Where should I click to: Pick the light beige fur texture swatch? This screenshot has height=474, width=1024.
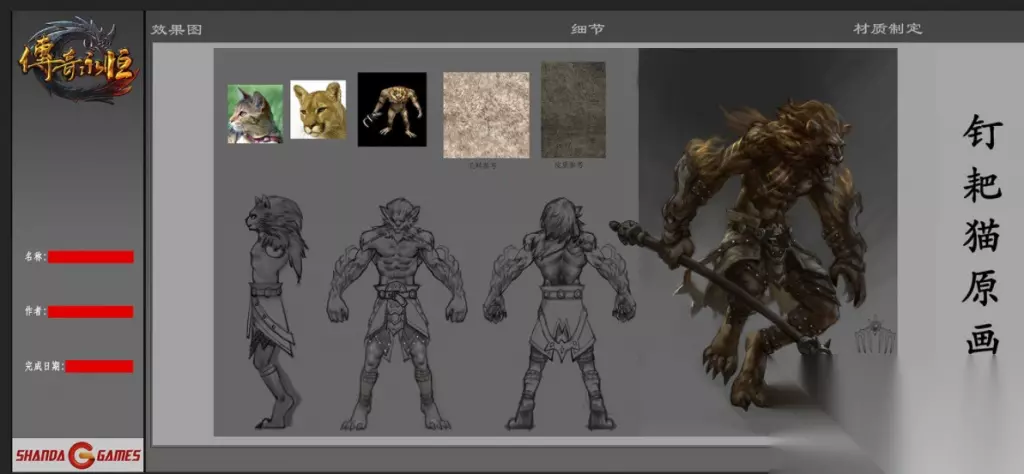pos(486,114)
